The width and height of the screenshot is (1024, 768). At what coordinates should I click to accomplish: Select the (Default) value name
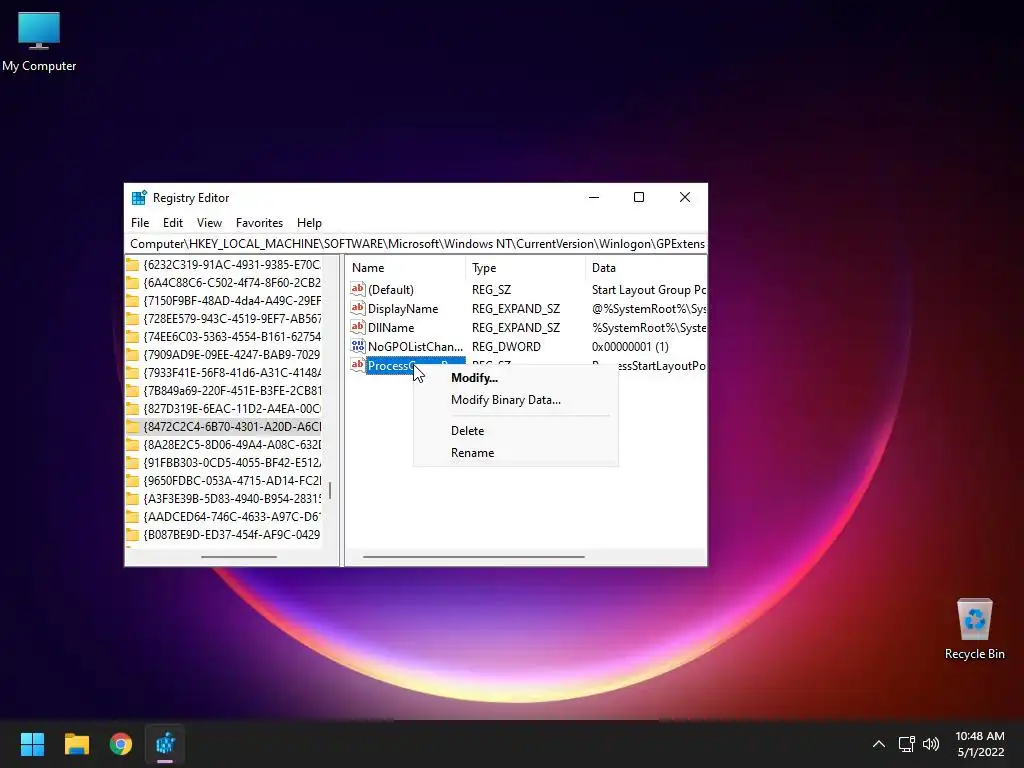(391, 289)
